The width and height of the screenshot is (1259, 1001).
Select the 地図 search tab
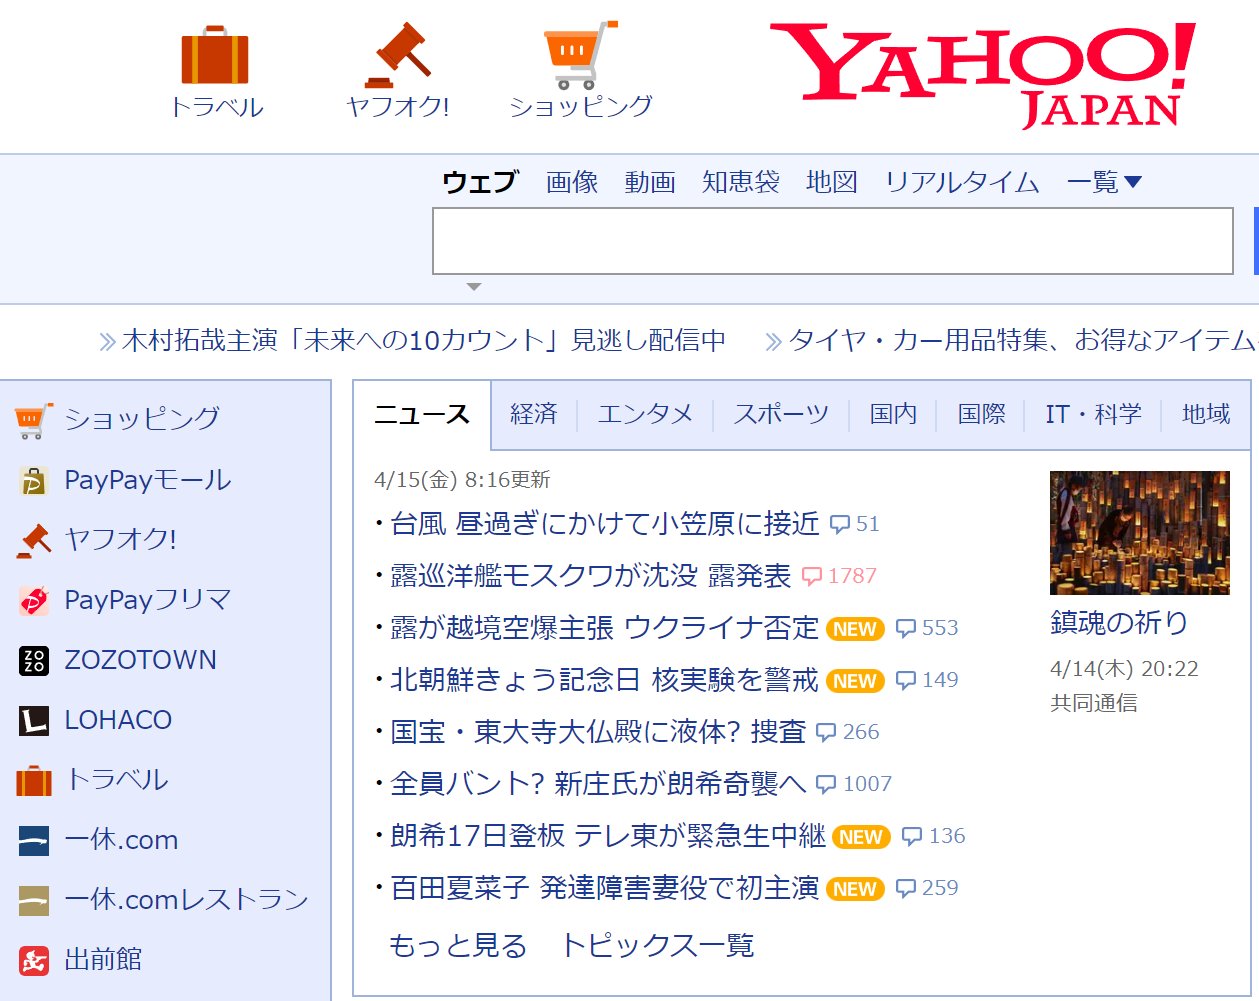[832, 182]
